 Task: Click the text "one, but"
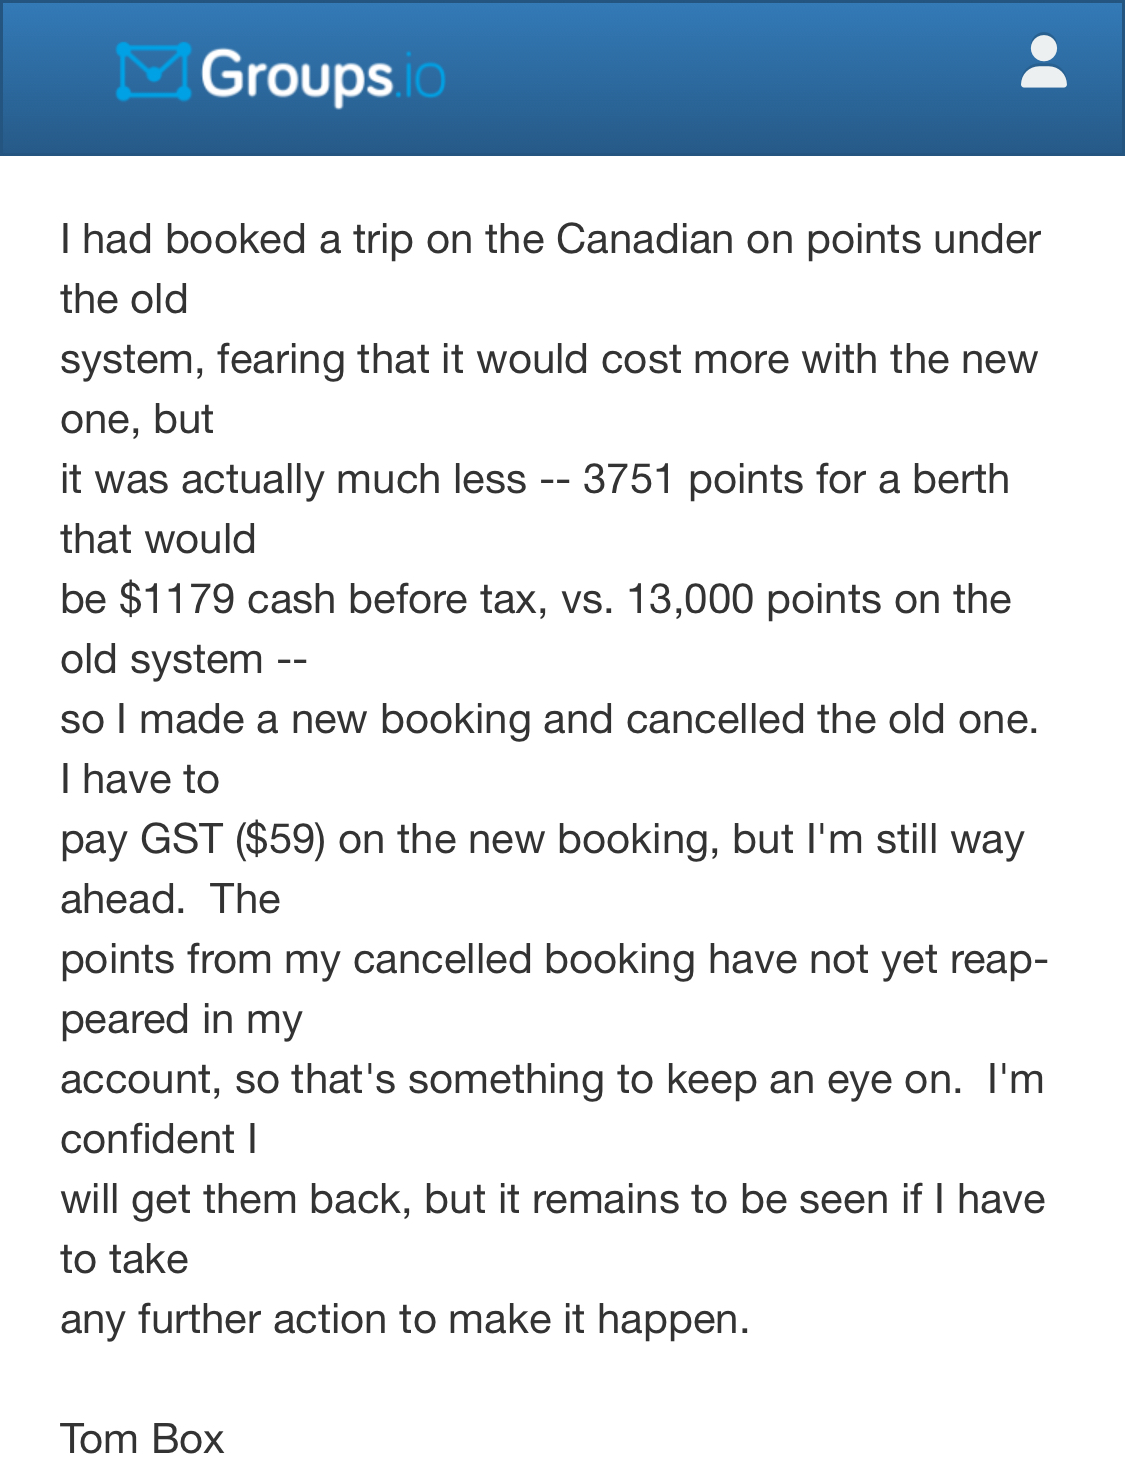(137, 420)
